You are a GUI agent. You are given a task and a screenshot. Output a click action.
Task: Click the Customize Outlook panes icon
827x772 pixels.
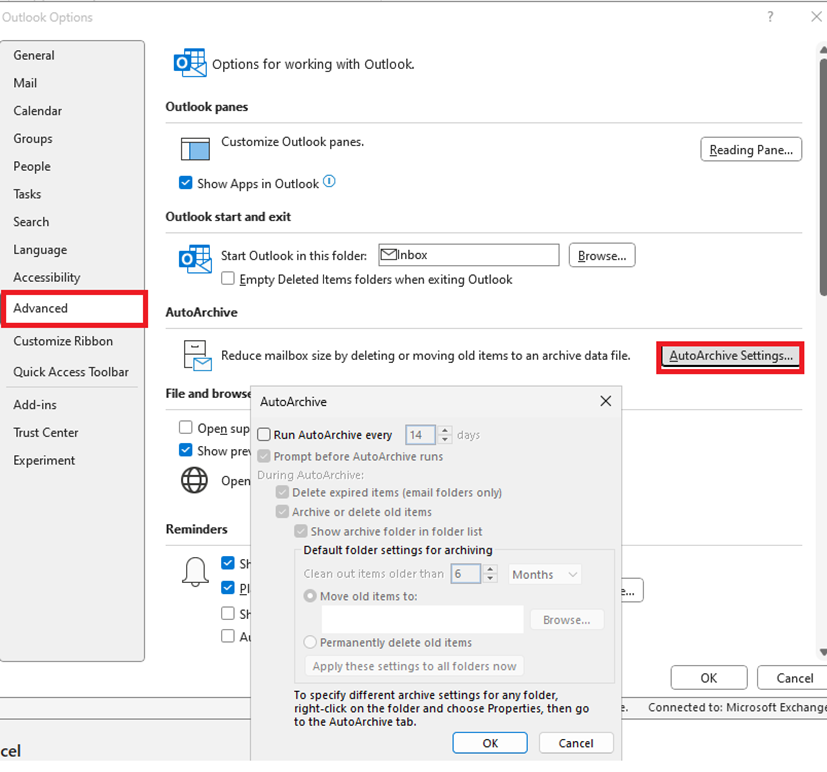[x=195, y=149]
